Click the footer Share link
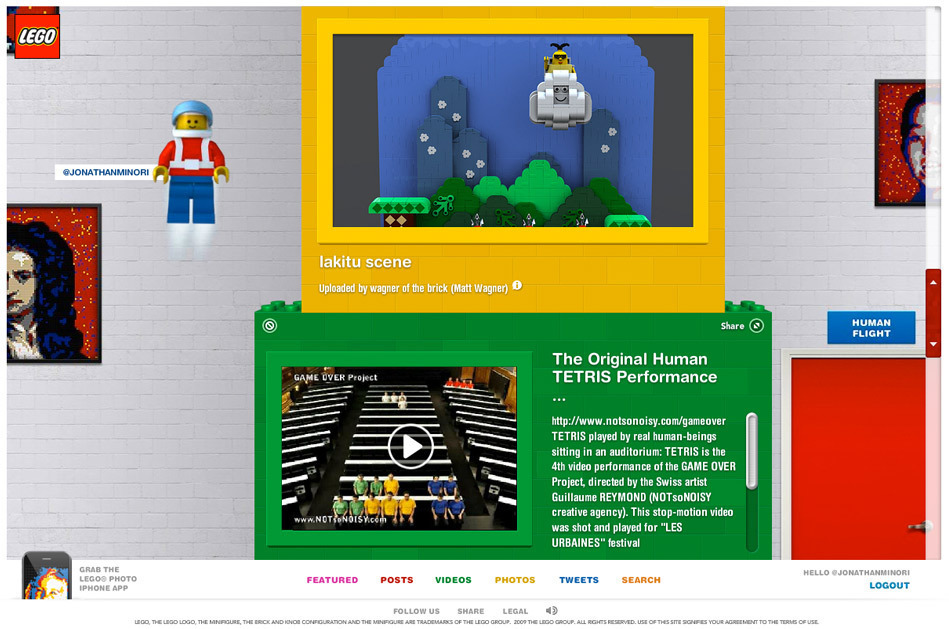The image size is (949, 629). point(471,611)
